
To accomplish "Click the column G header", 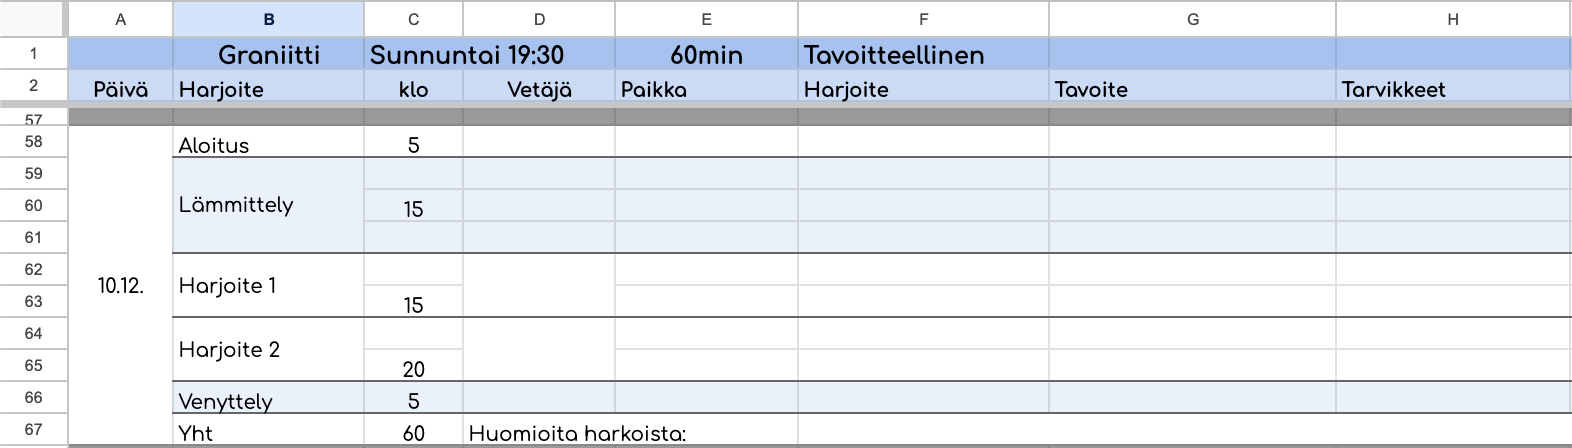I will (x=1192, y=19).
